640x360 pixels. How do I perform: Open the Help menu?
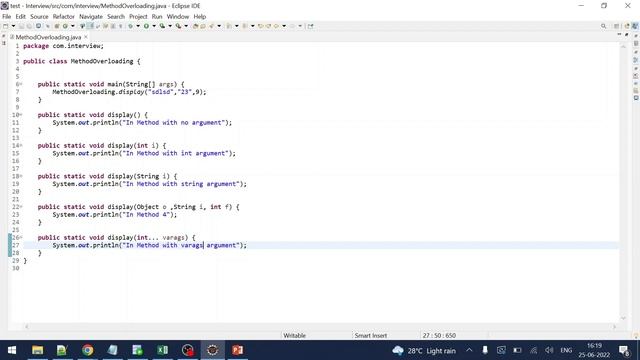tap(200, 16)
